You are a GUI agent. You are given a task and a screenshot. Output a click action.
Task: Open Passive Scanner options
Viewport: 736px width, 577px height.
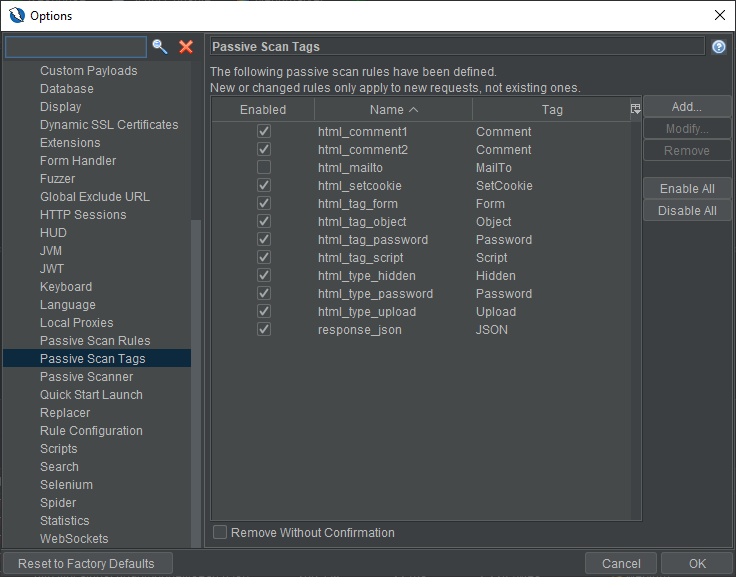point(86,377)
